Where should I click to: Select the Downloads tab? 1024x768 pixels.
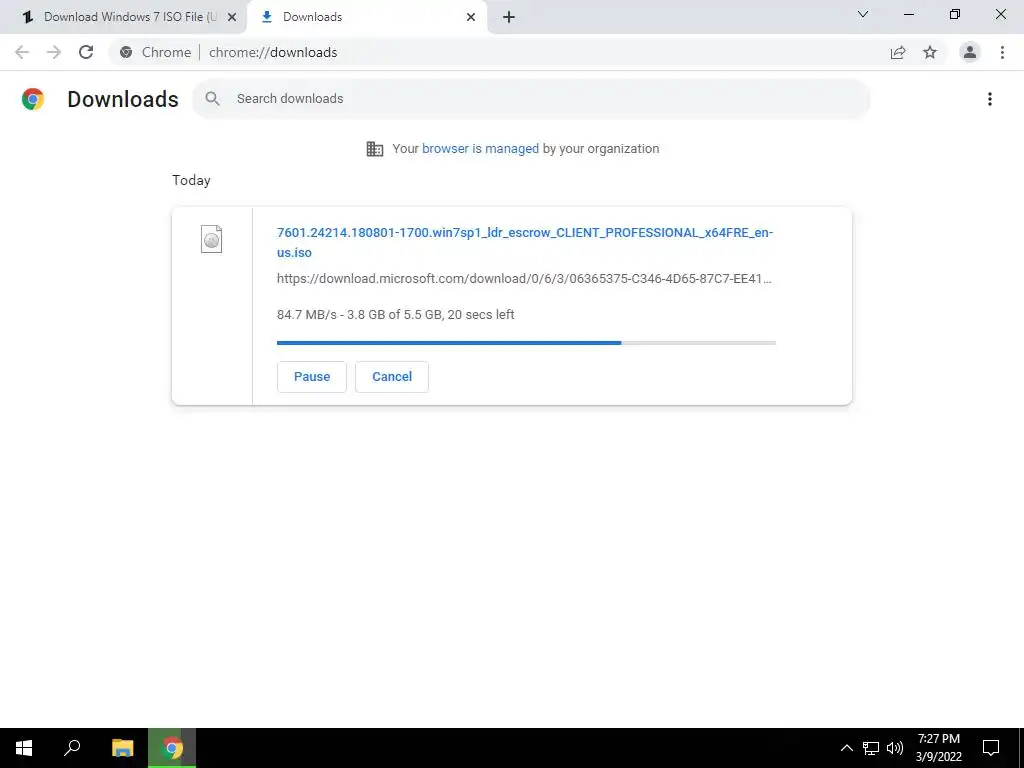[366, 17]
